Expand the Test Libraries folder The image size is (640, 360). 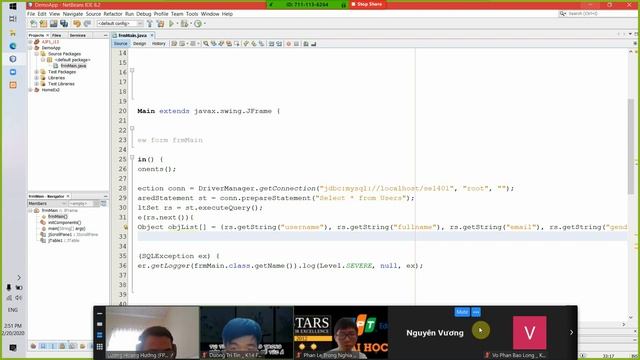37,84
